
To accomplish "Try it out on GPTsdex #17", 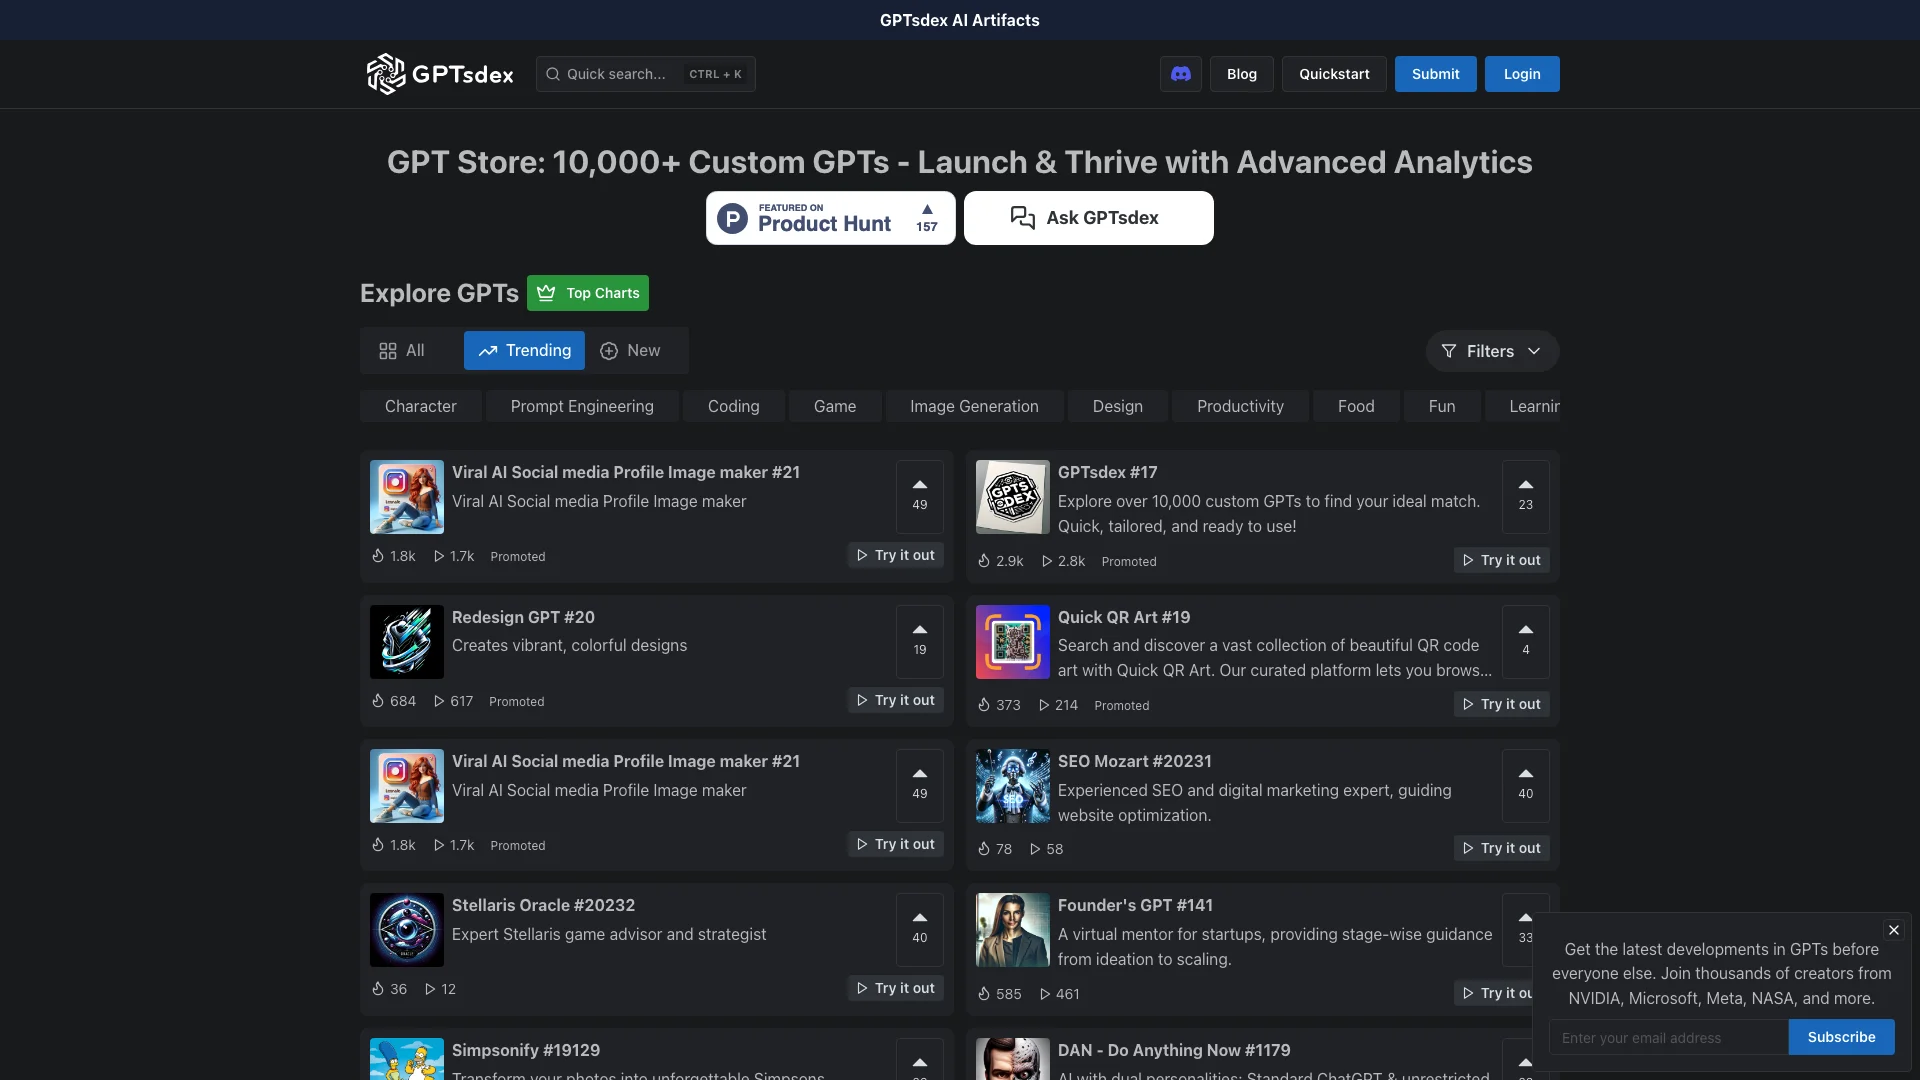I will pyautogui.click(x=1501, y=560).
